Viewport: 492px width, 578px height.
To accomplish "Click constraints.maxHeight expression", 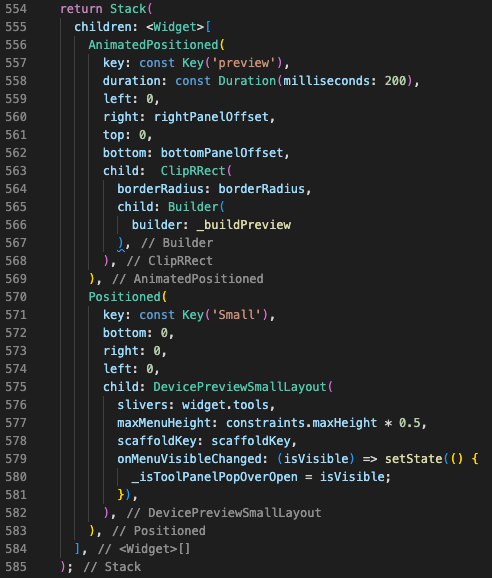I will (x=301, y=423).
